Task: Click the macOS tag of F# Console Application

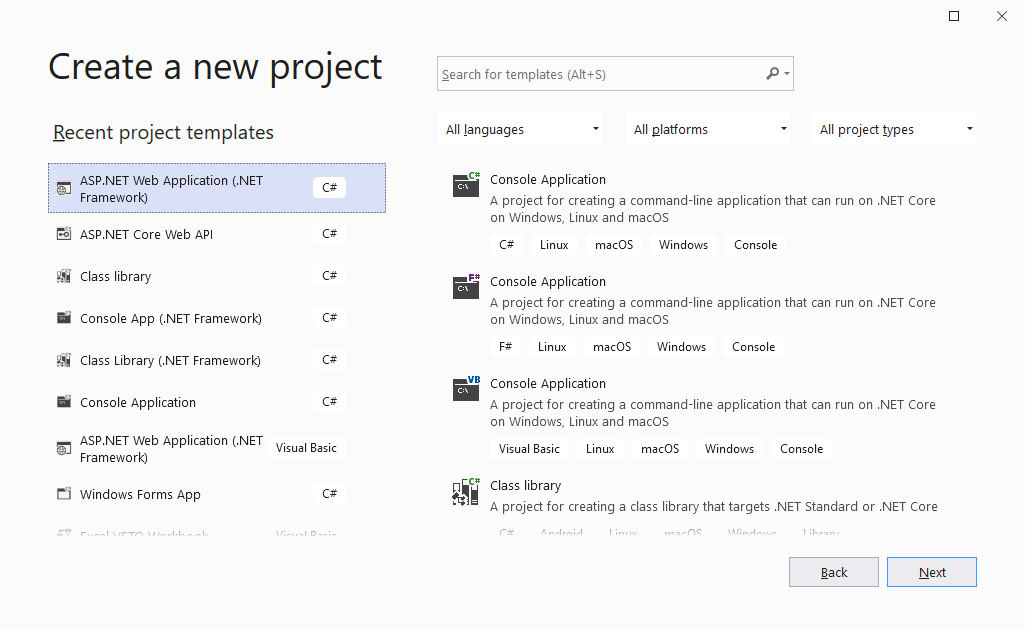Action: [612, 347]
